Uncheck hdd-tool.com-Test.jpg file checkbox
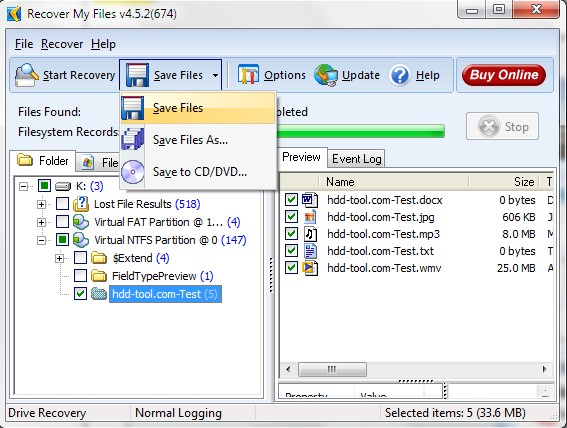The image size is (567, 428). coord(291,217)
